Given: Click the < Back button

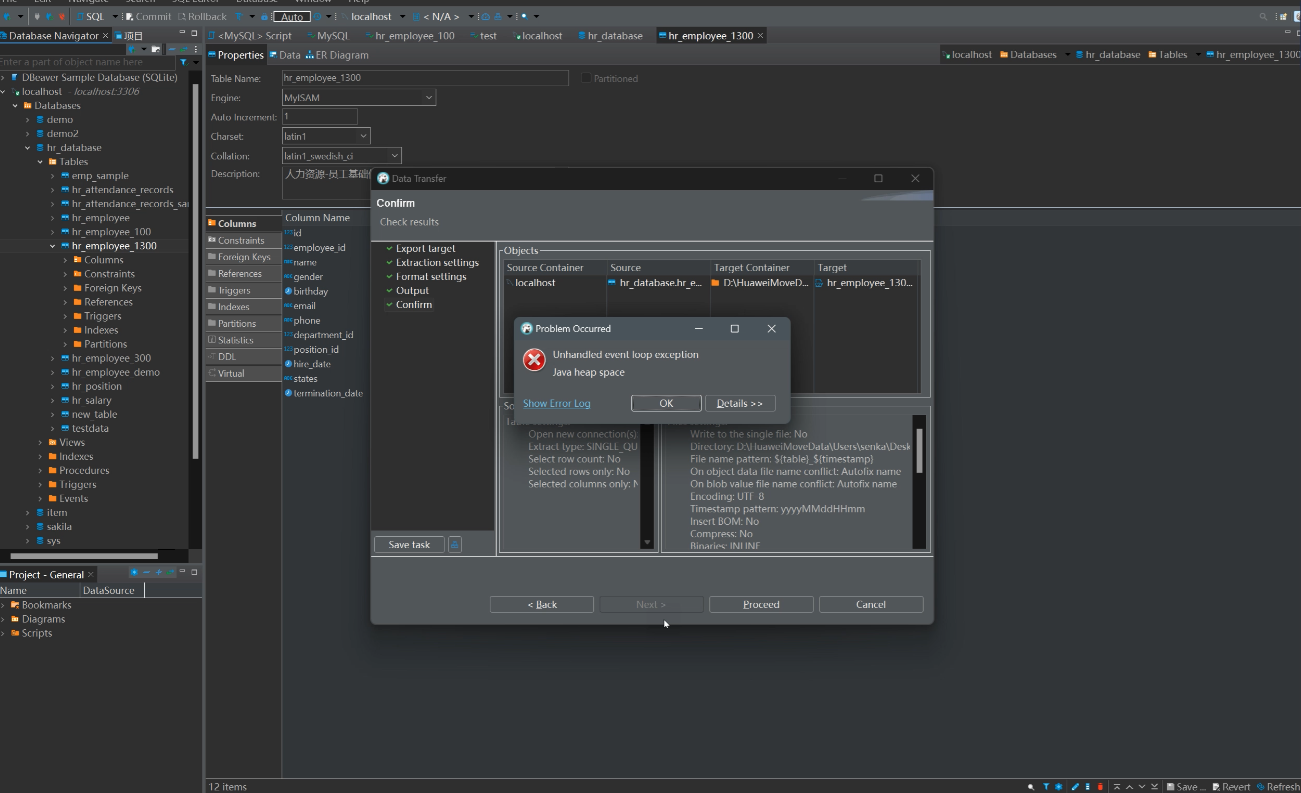Looking at the screenshot, I should click(x=542, y=604).
